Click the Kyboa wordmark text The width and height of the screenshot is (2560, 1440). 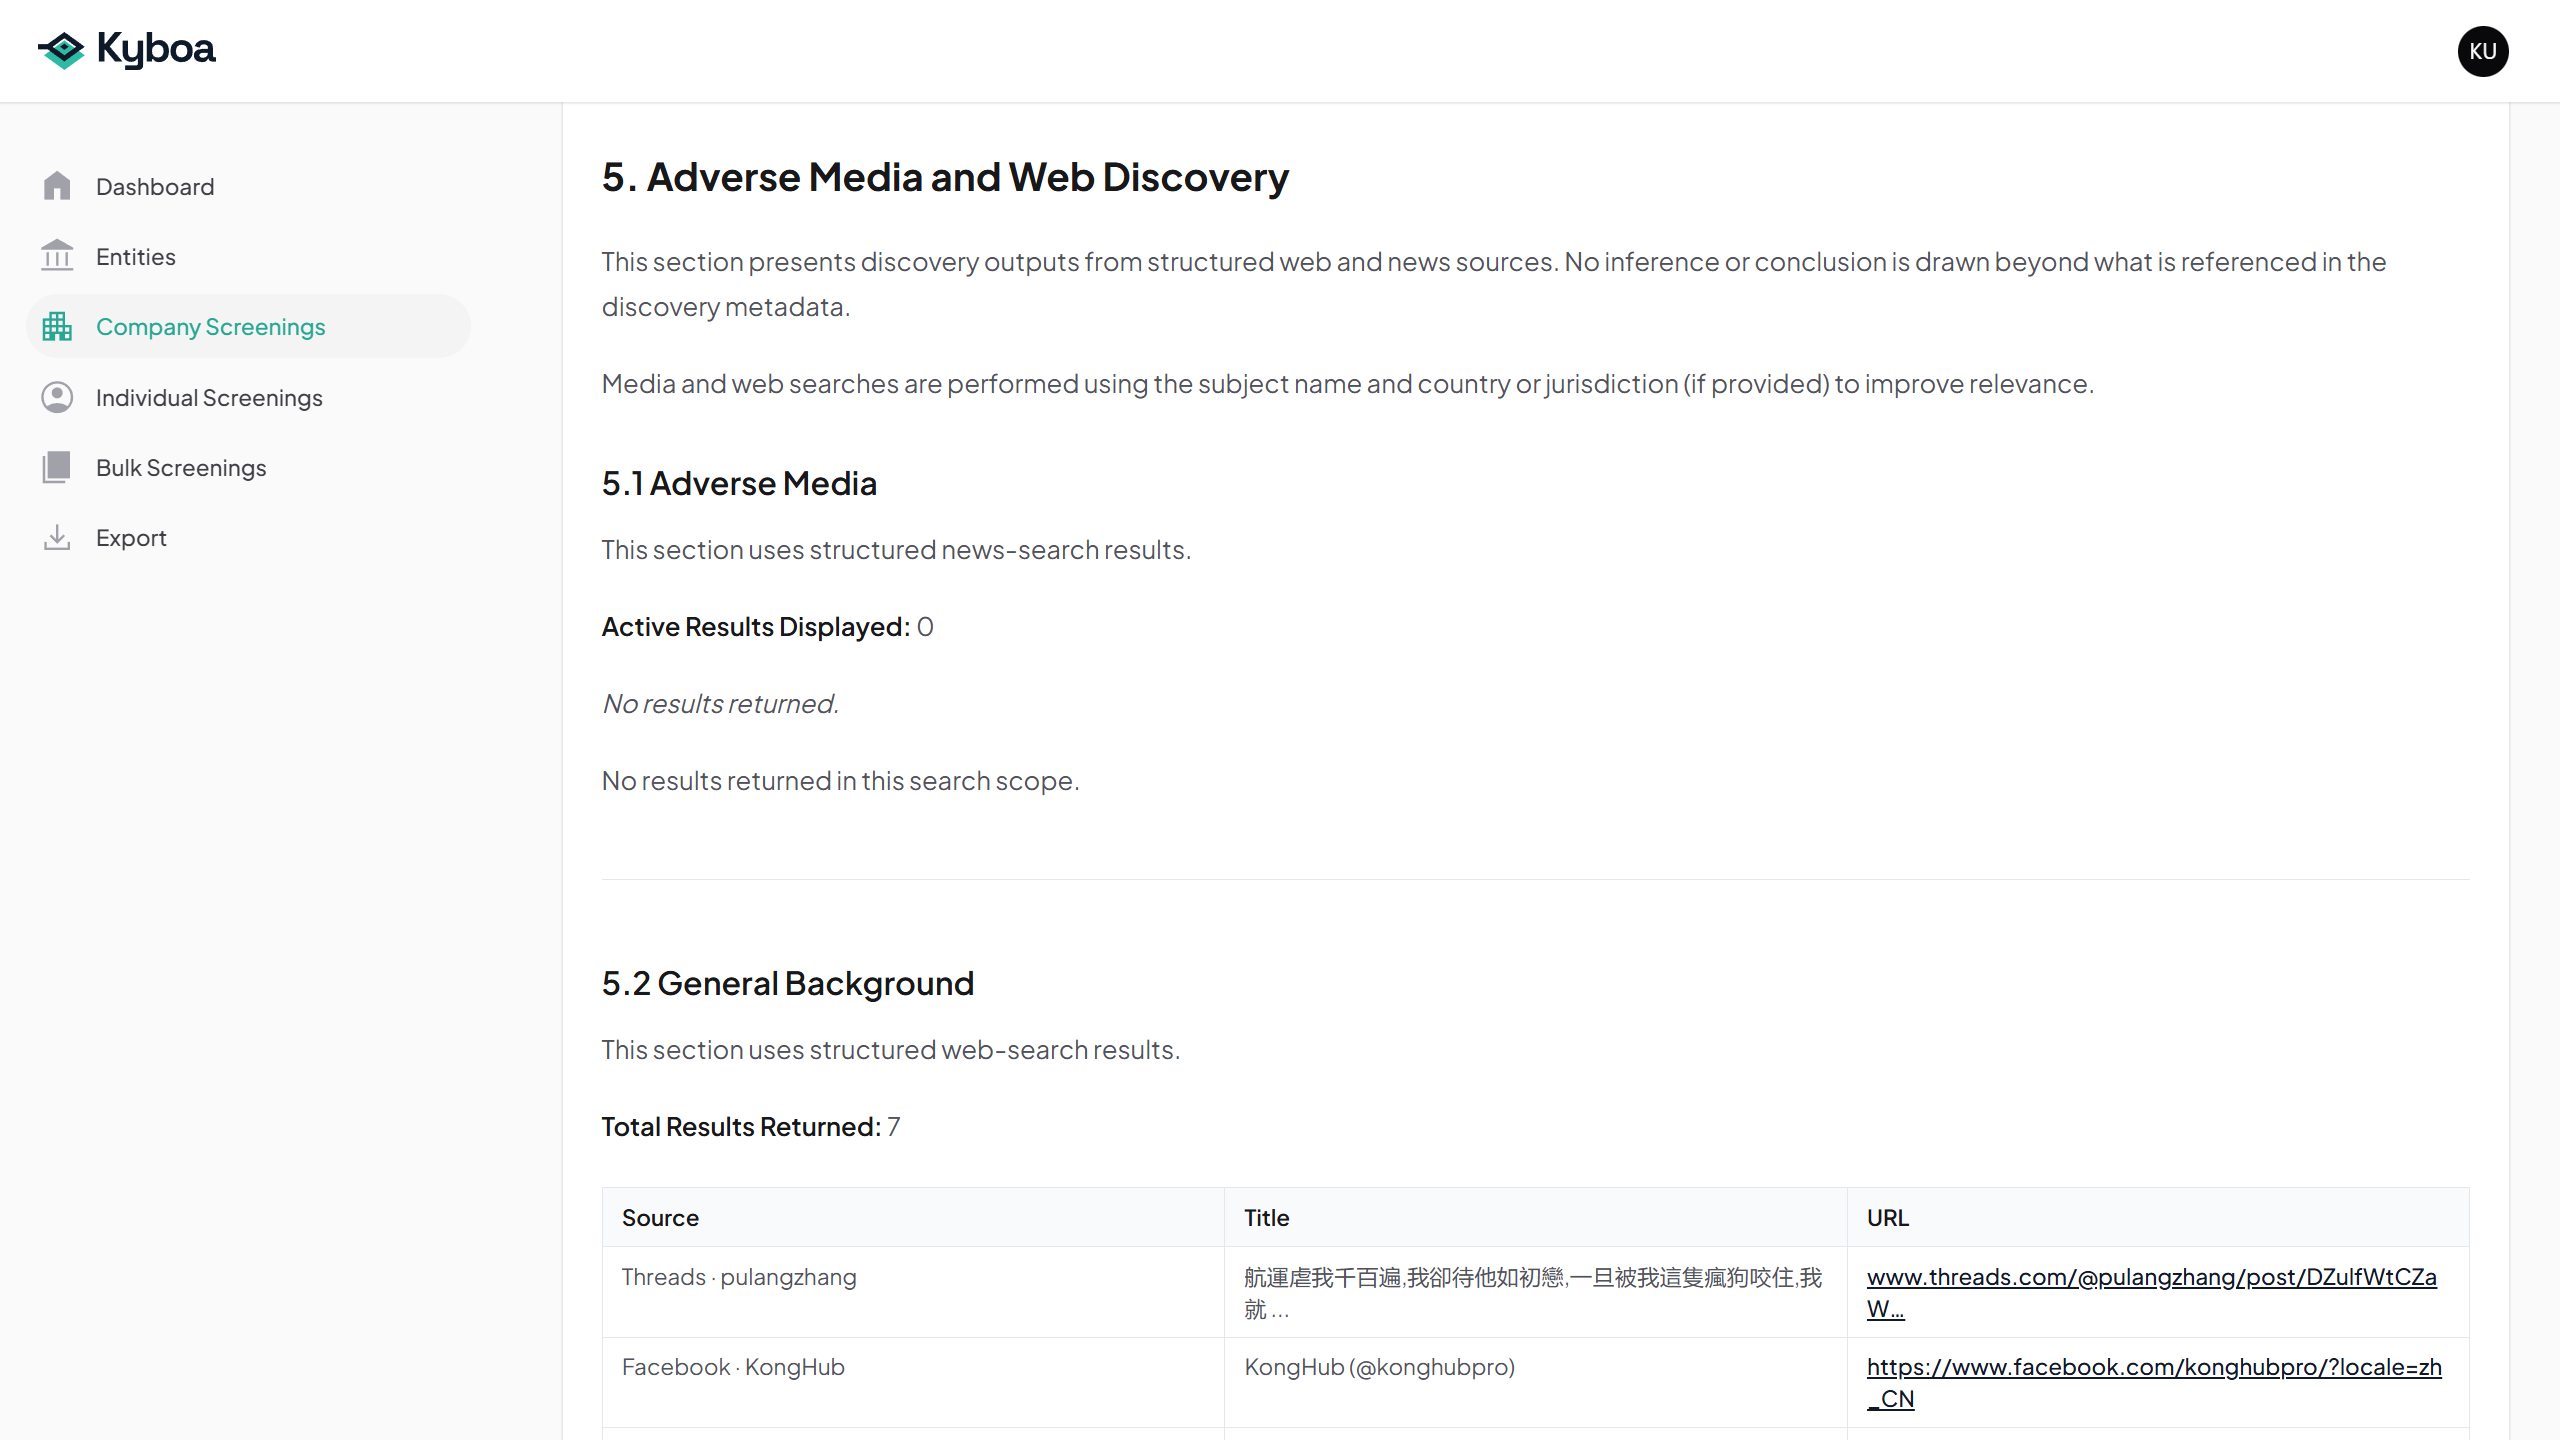pyautogui.click(x=156, y=50)
